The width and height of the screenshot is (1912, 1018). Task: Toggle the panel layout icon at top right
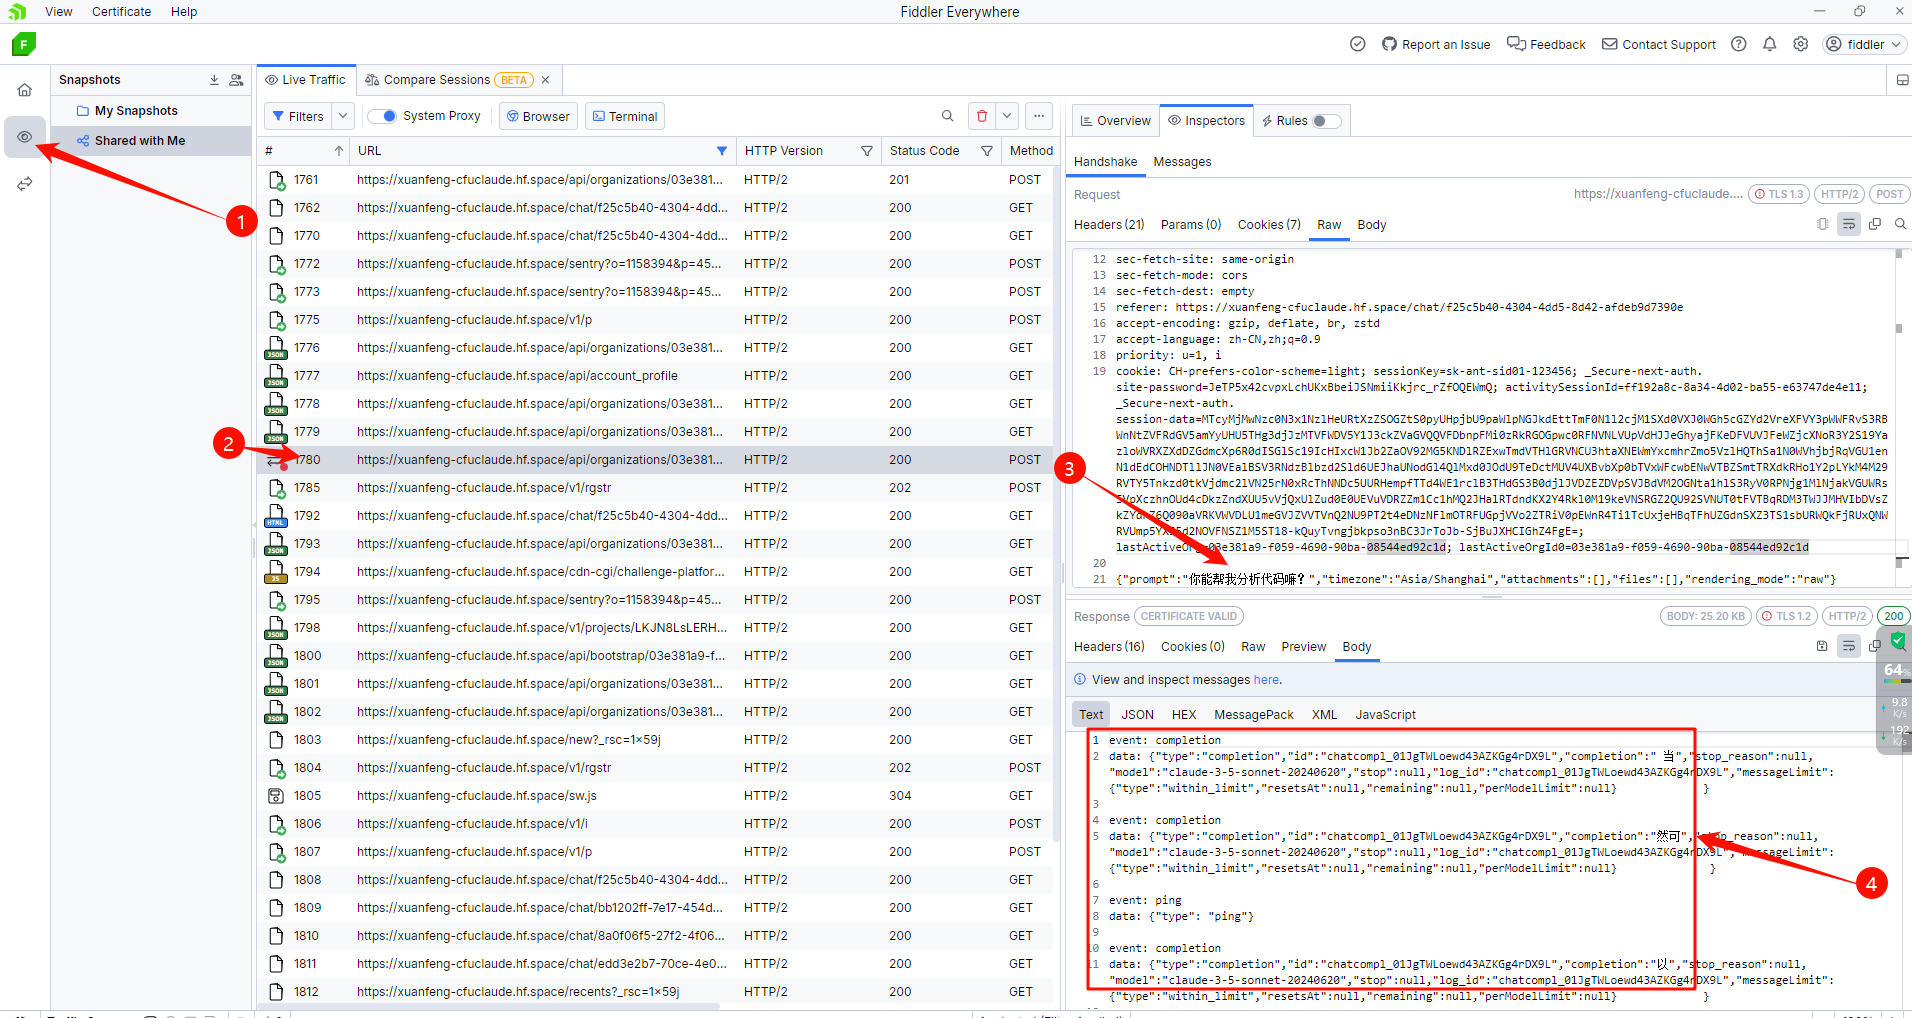click(x=1902, y=80)
